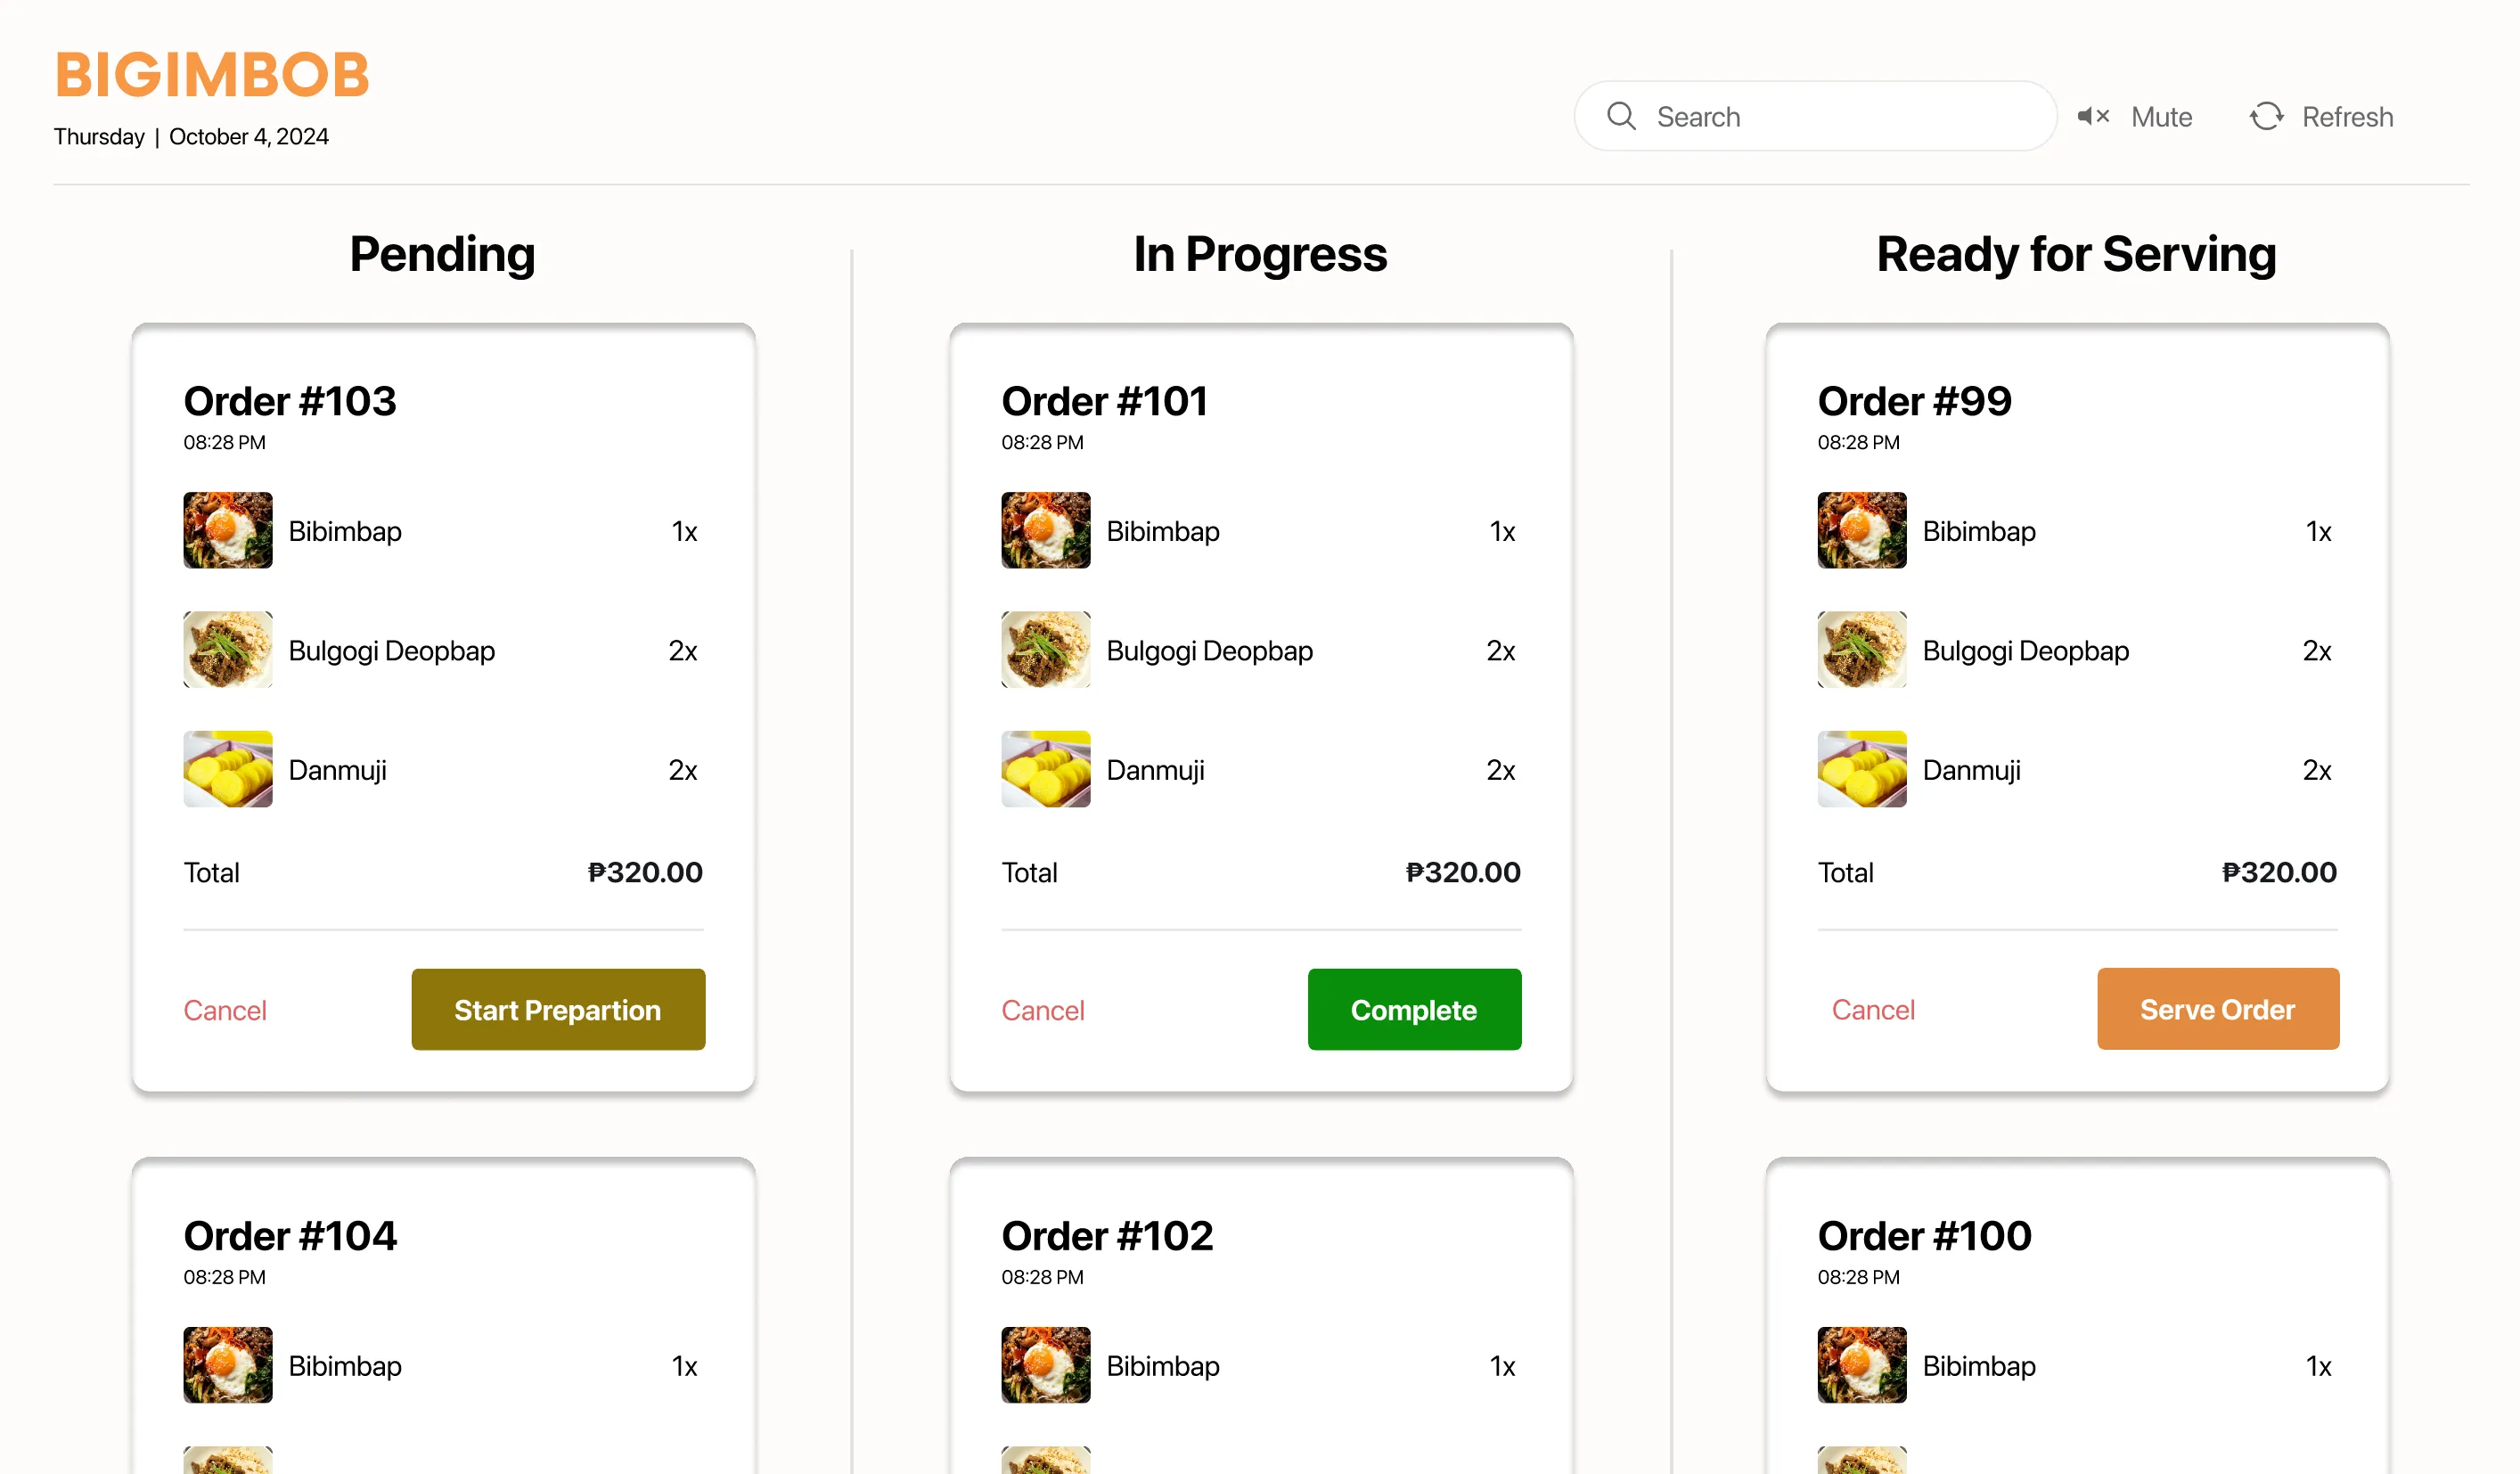The image size is (2520, 1474).
Task: Click the magnifier icon in the search bar
Action: tap(1621, 117)
